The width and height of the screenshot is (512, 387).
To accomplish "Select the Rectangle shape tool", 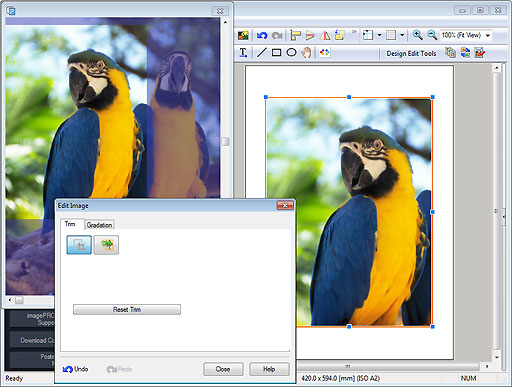I will pos(276,53).
